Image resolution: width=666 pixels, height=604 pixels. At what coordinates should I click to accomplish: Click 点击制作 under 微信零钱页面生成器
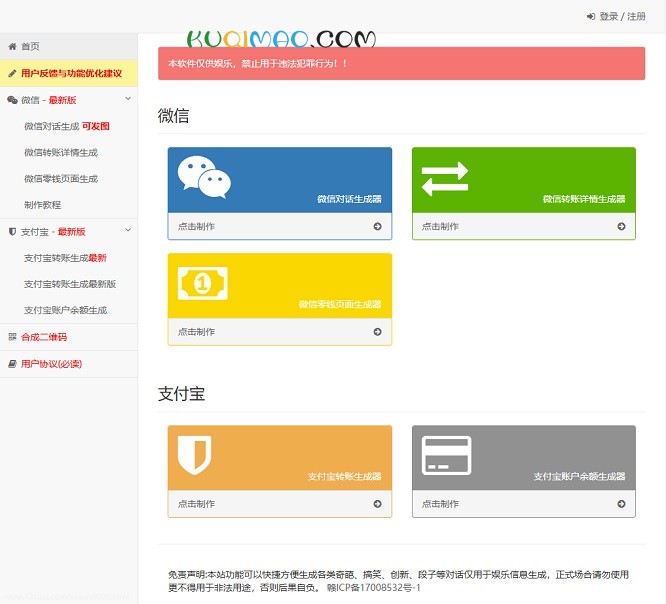(x=196, y=332)
